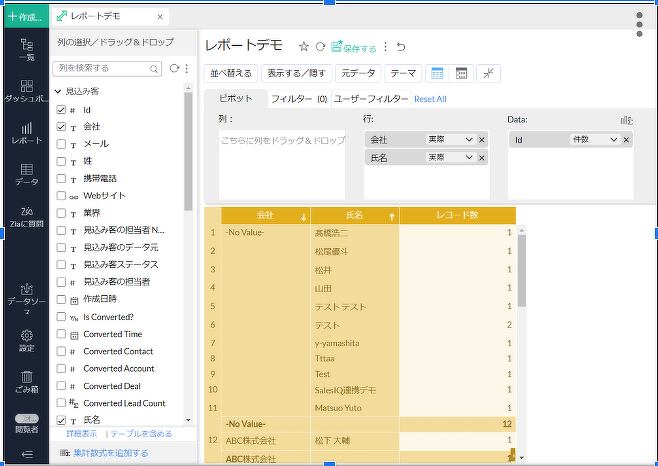Mark レポートデモ as favorite with star
The image size is (658, 466).
click(x=304, y=47)
